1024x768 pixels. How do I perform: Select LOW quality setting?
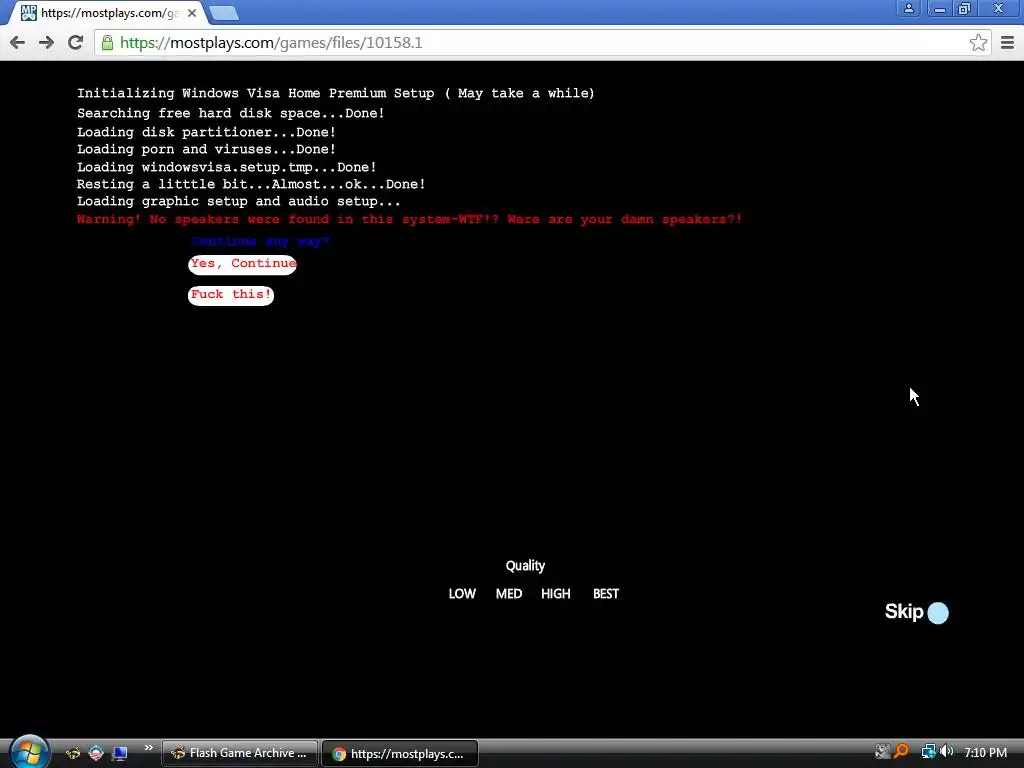(462, 594)
